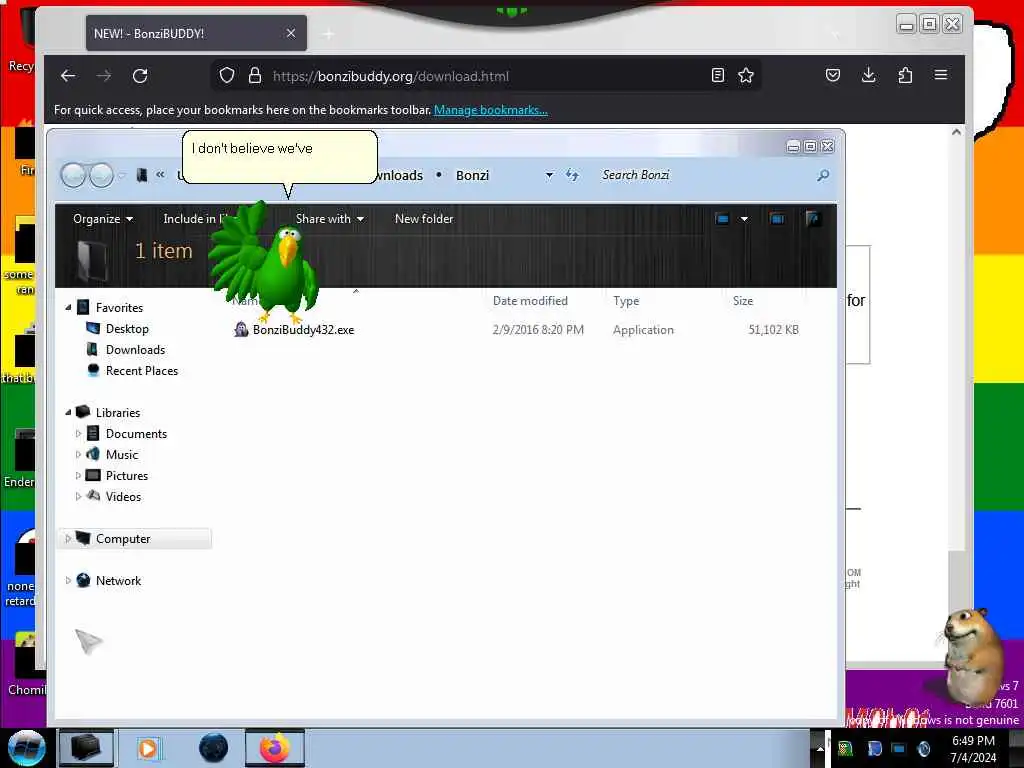Sort by Type column header
Viewport: 1024px width, 768px height.
click(x=626, y=301)
